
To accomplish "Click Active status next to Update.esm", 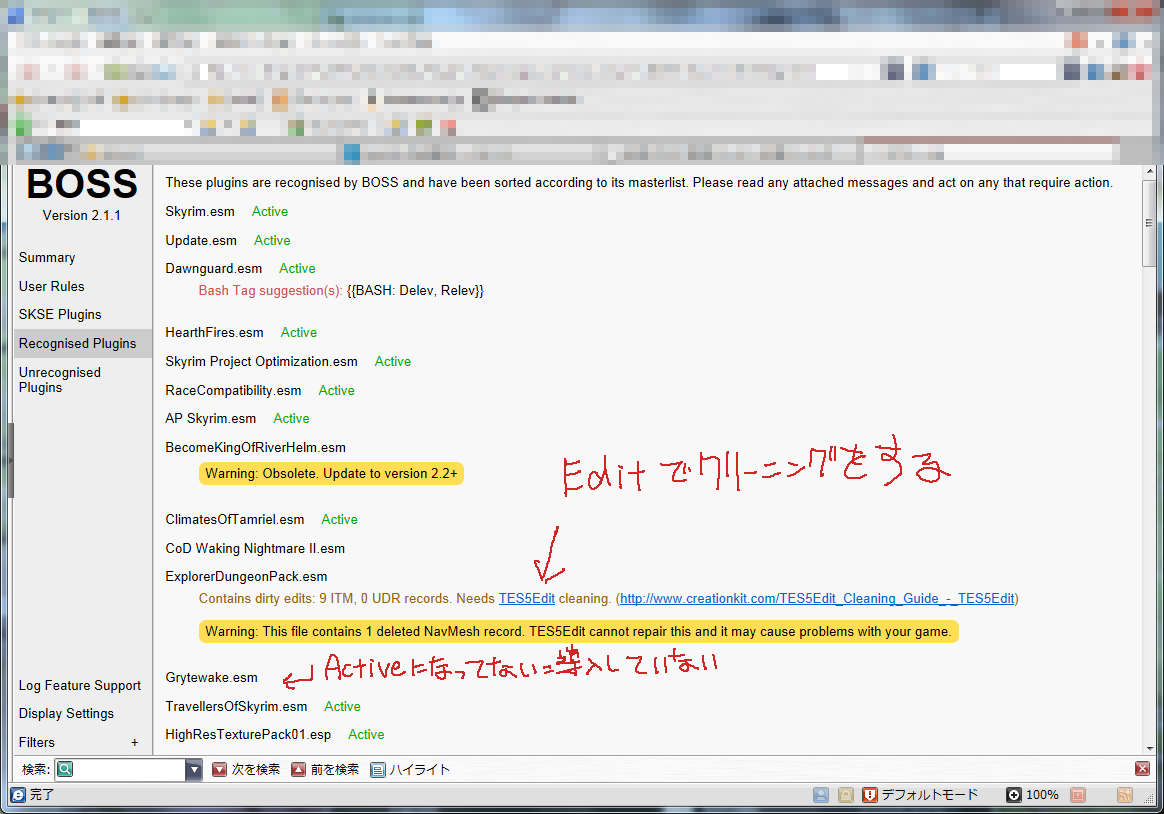I will 272,240.
